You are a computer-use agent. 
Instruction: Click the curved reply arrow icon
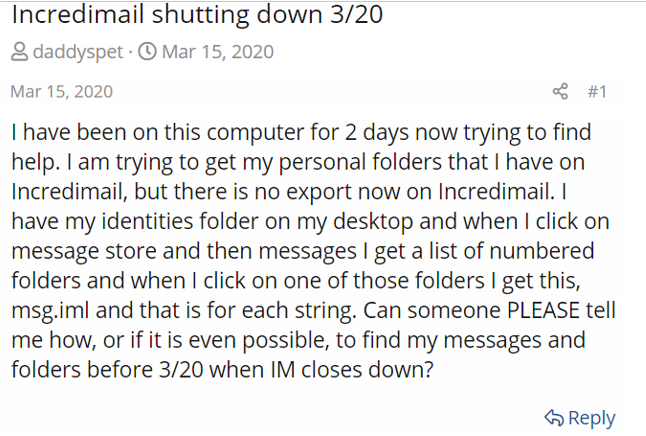554,418
